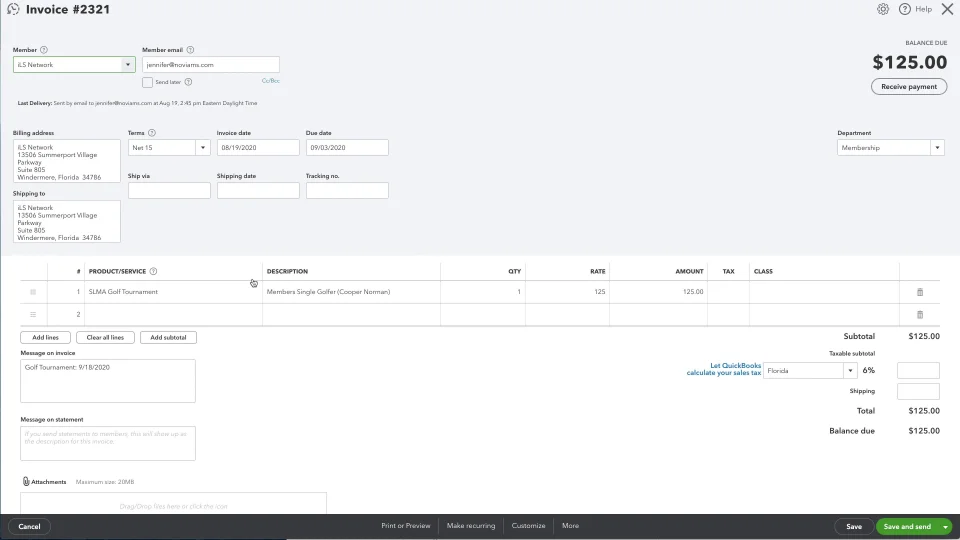
Task: Click the Cancel button
Action: click(x=29, y=527)
